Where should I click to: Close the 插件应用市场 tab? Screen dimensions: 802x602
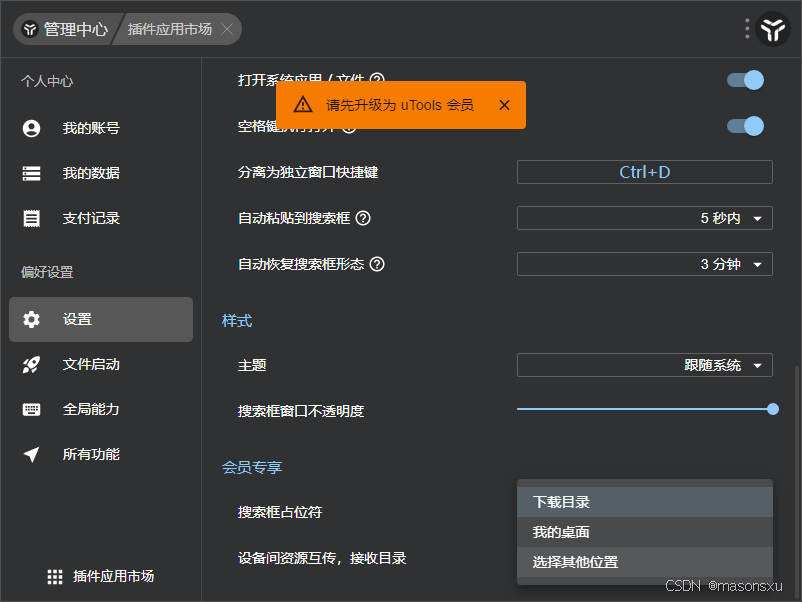(227, 29)
